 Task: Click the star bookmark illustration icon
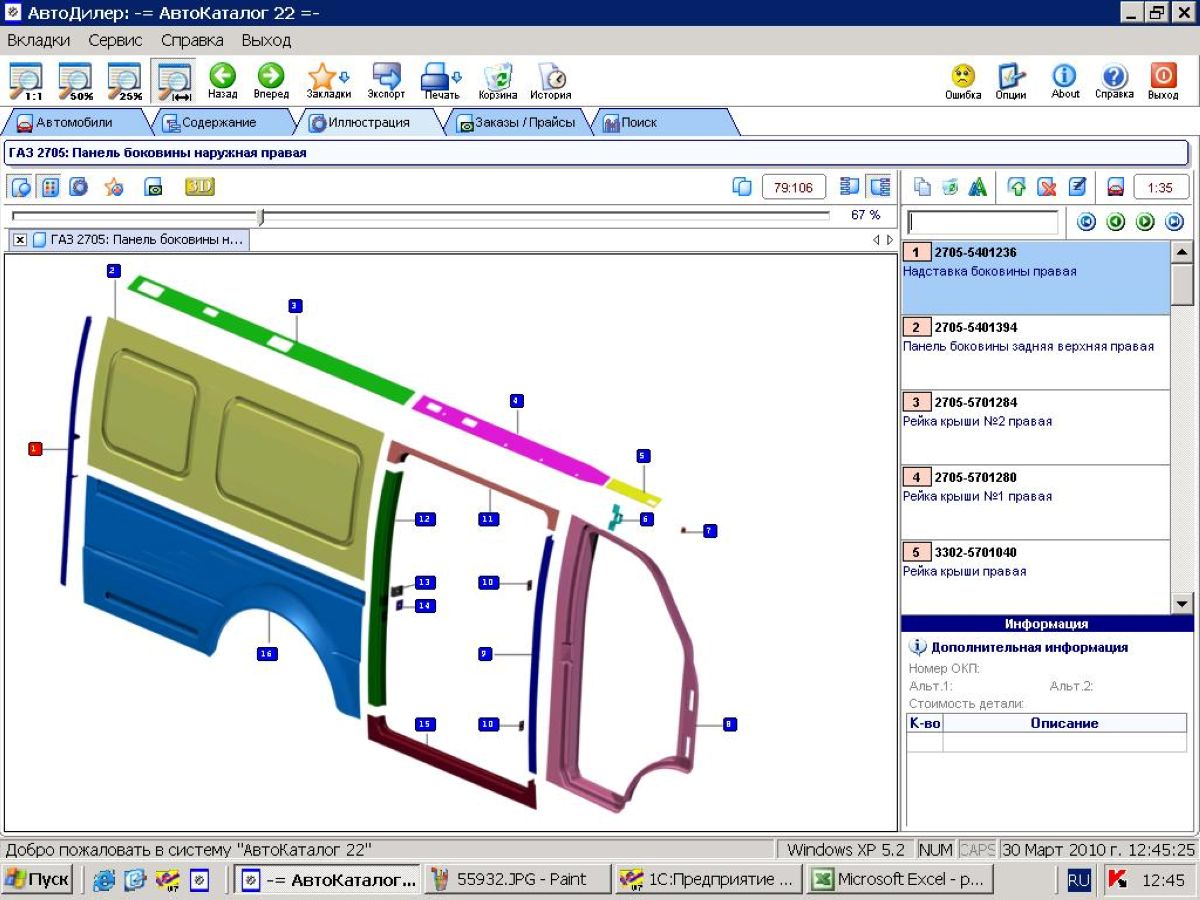[x=114, y=187]
